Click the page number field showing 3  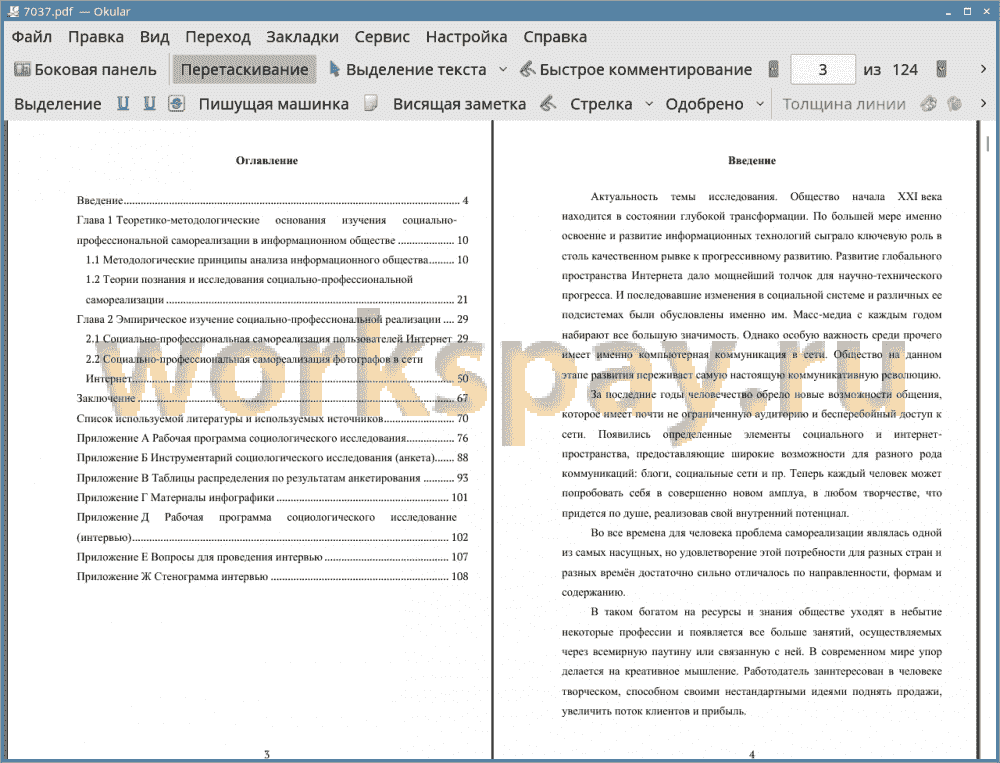[x=823, y=69]
